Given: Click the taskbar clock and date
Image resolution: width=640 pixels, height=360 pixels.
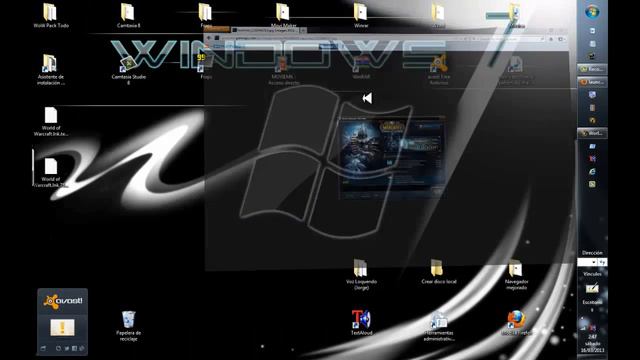Looking at the screenshot, I should tap(592, 344).
